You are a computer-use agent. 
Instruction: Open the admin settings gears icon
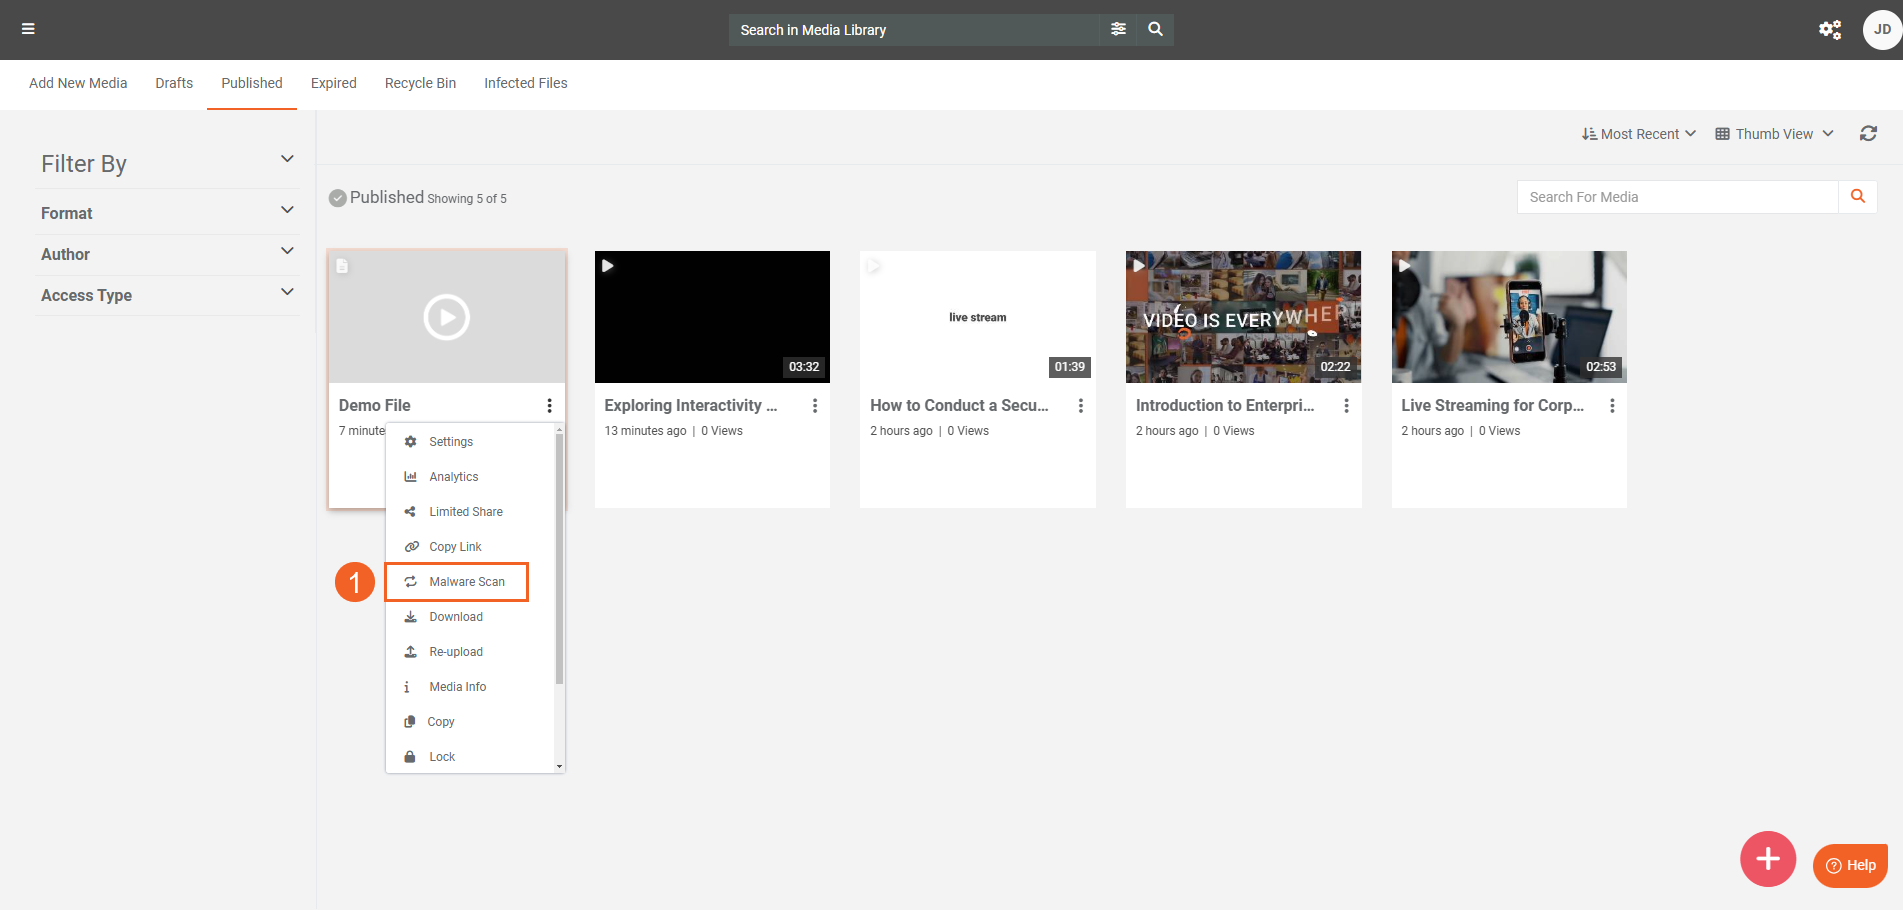pyautogui.click(x=1829, y=29)
